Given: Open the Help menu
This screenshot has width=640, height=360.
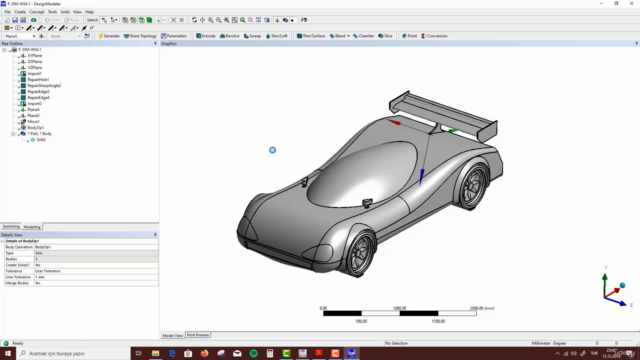Looking at the screenshot, I should [89, 12].
